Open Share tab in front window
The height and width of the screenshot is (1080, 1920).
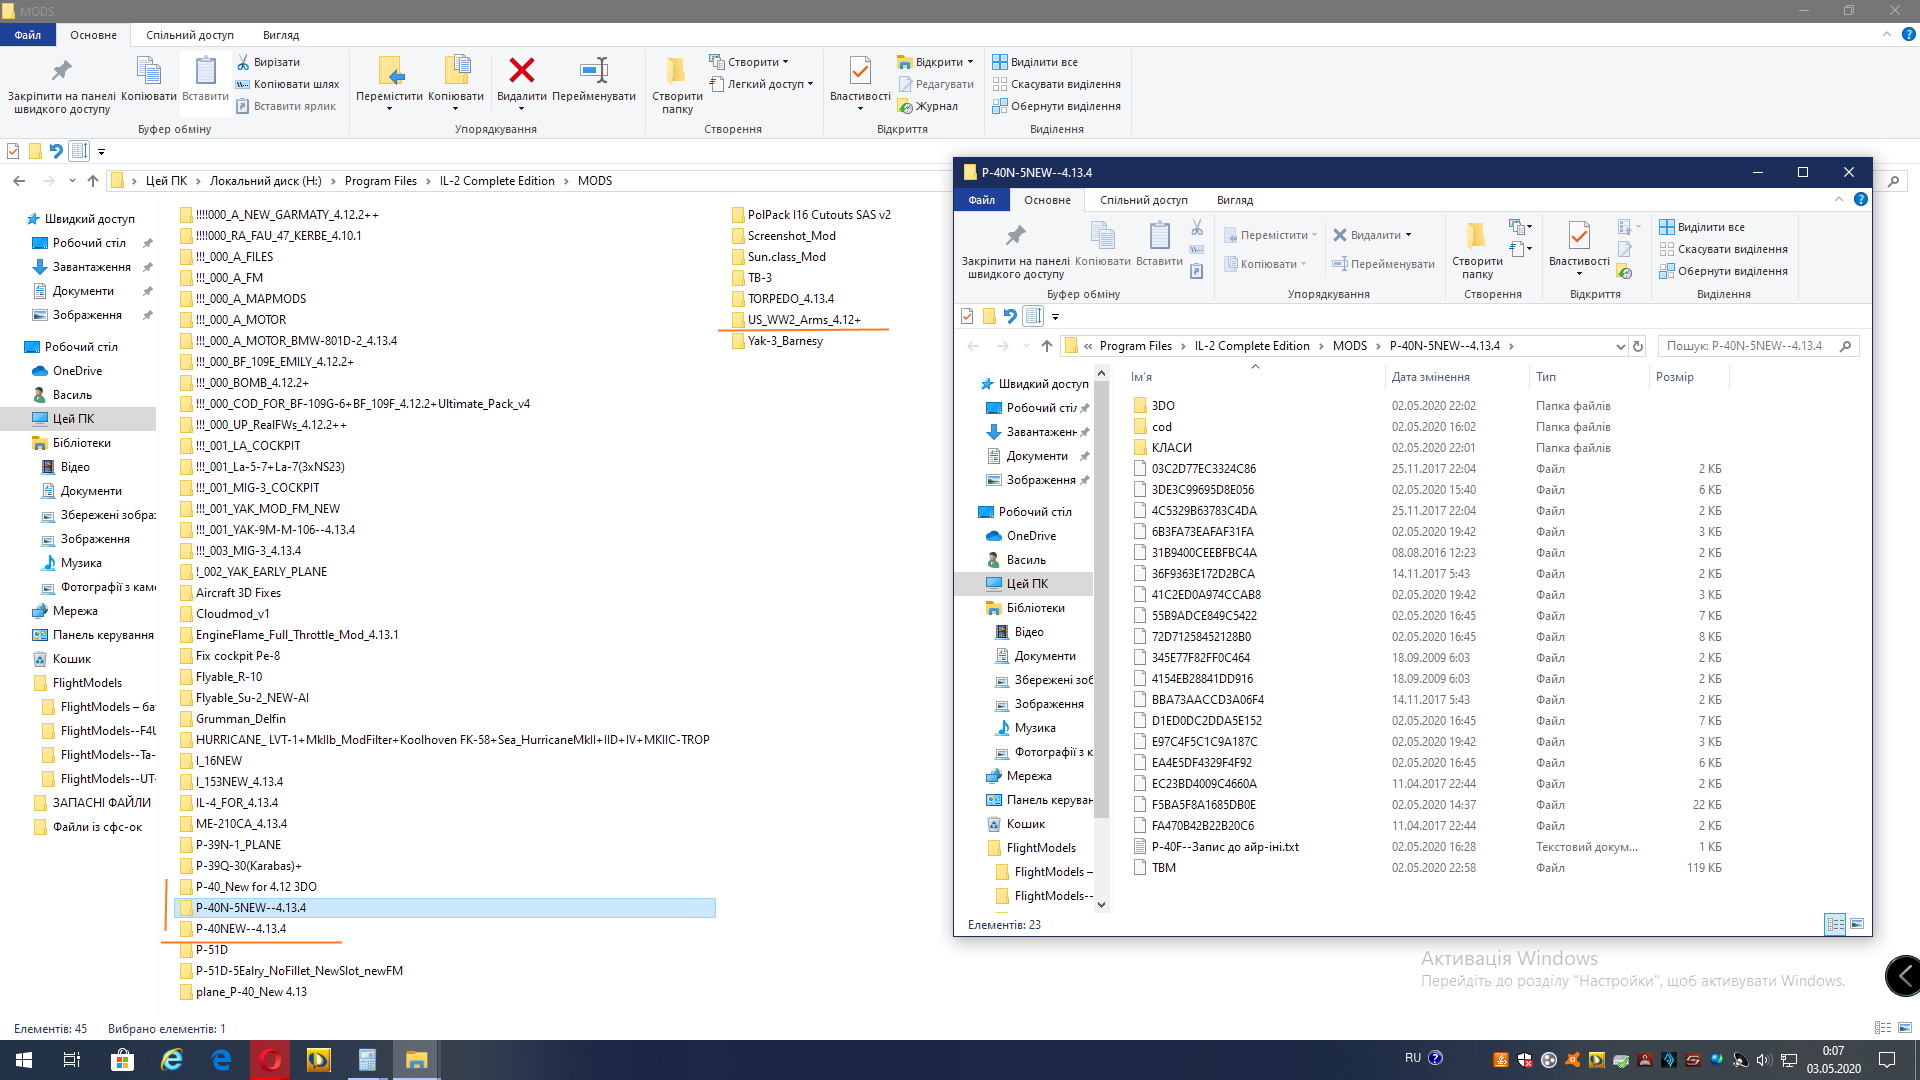click(1143, 200)
